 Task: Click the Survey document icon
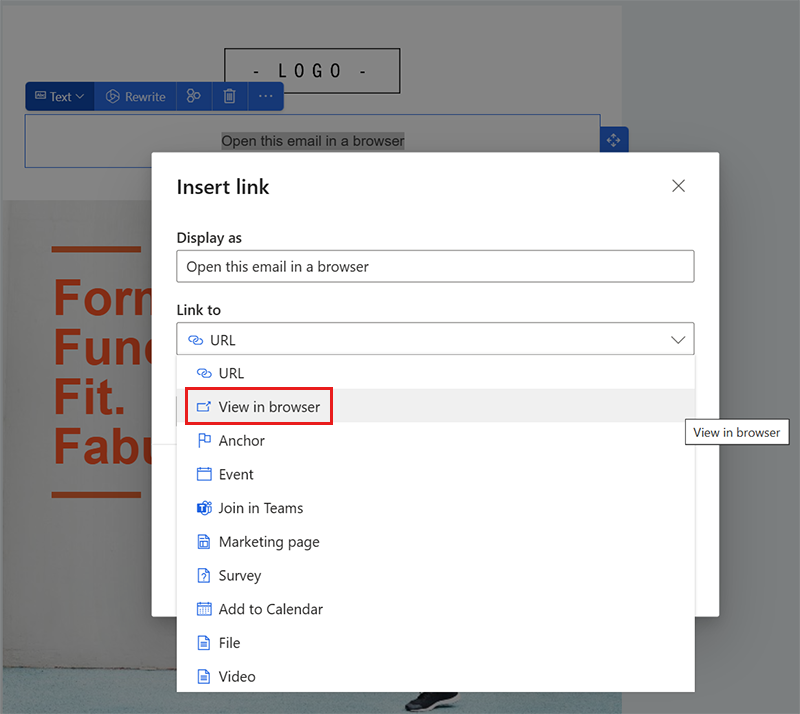click(204, 575)
